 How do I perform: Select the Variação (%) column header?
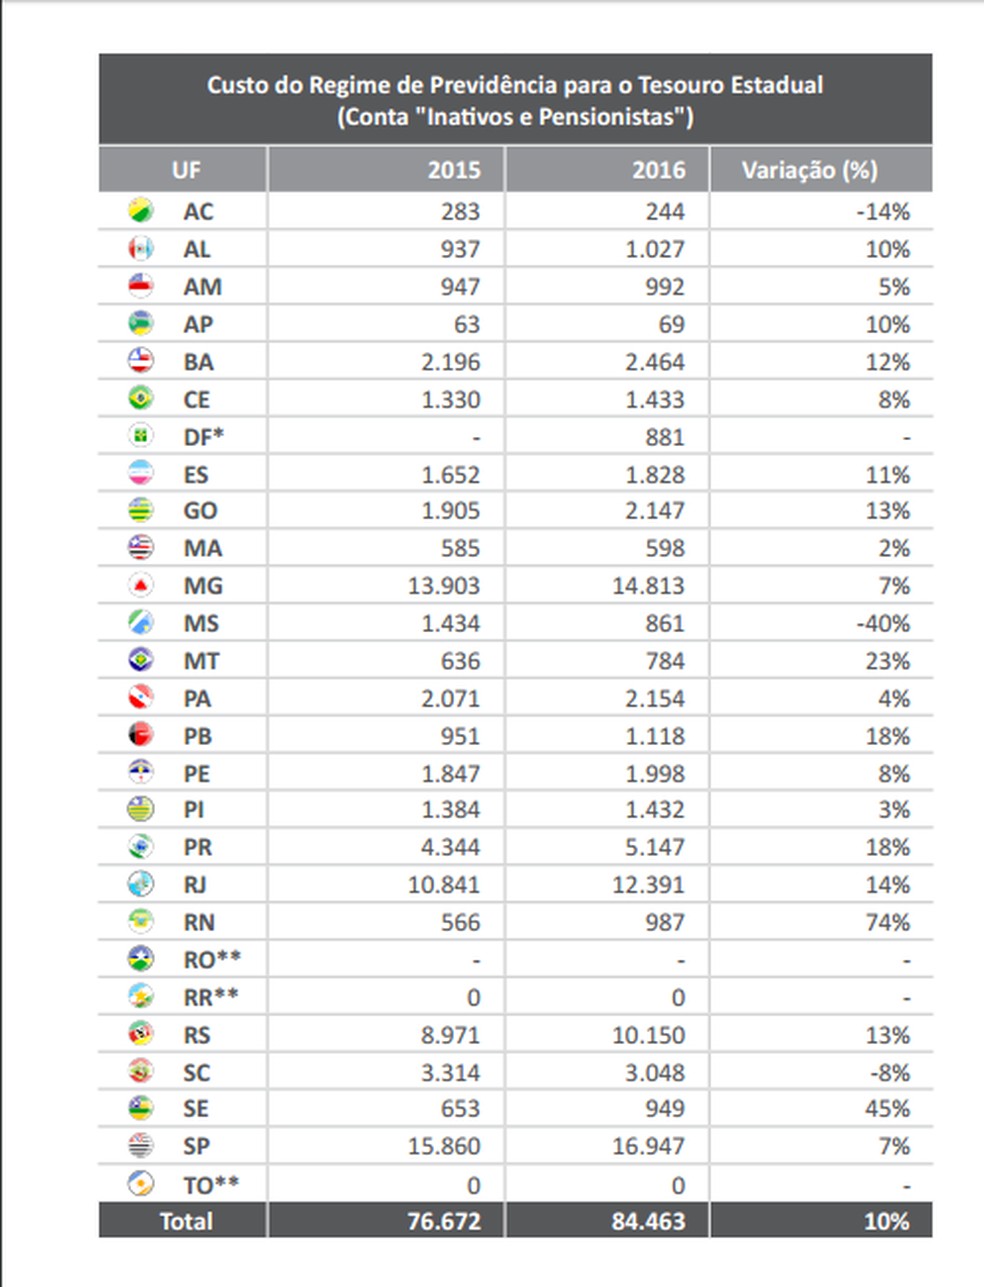809,170
